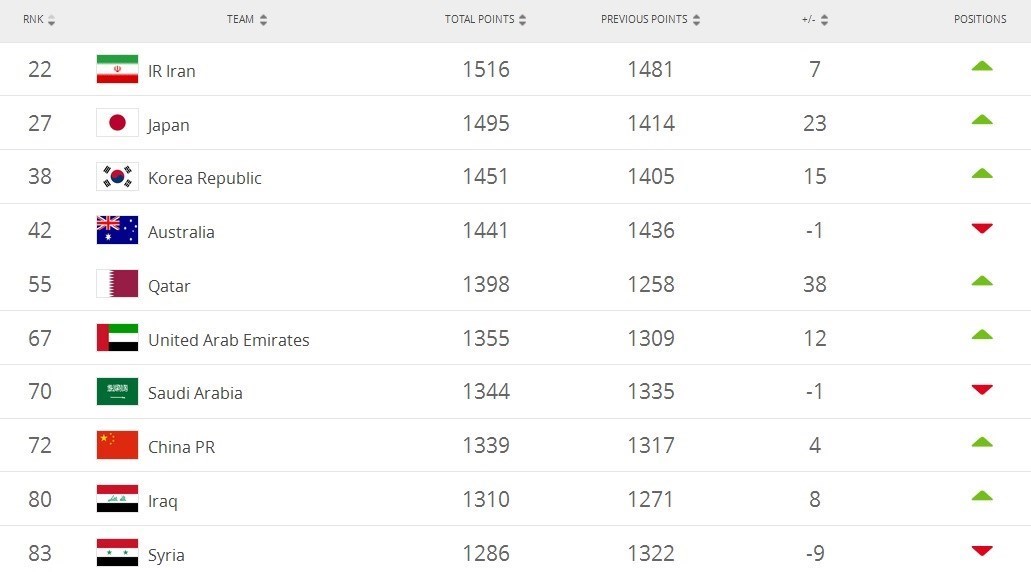Image resolution: width=1031 pixels, height=572 pixels.
Task: Sort by PREVIOUS POINTS arrows
Action: [696, 20]
